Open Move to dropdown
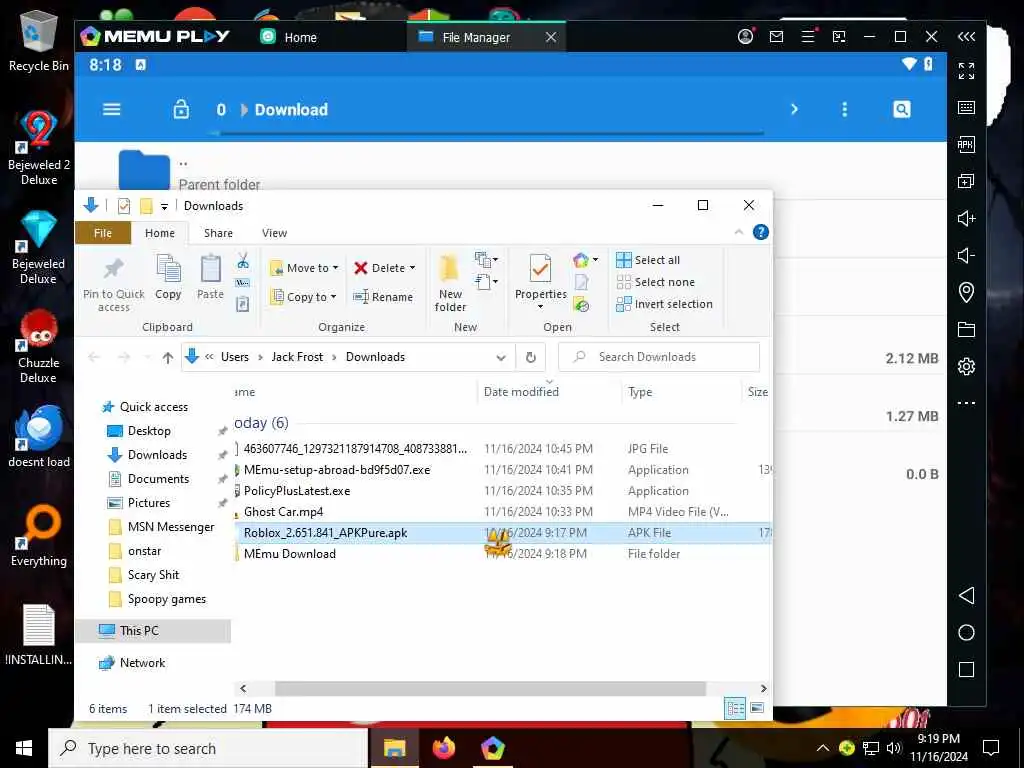 pos(304,268)
